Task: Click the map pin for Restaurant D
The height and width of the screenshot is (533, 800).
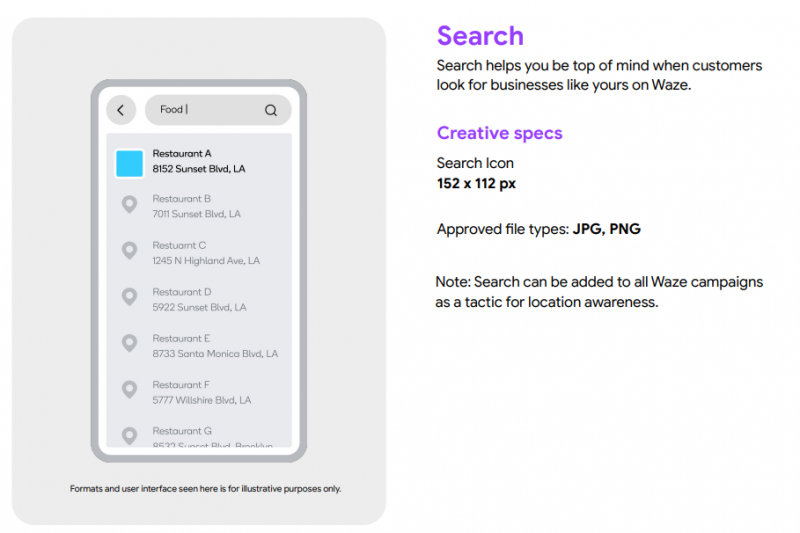Action: (129, 297)
